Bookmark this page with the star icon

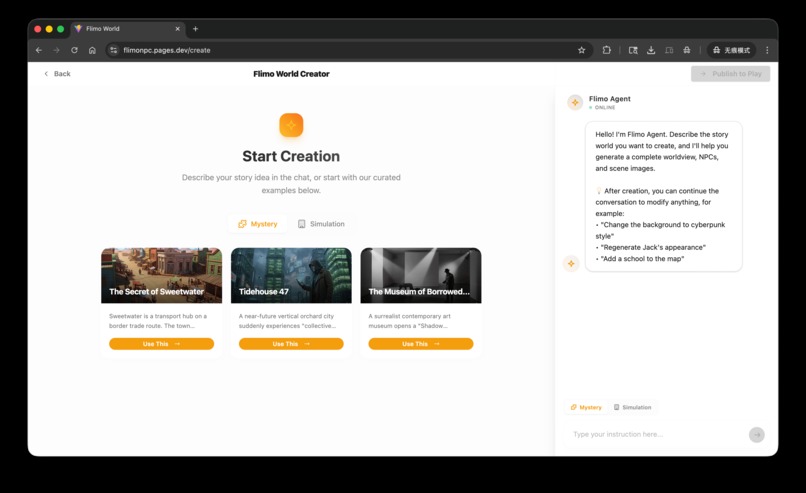(x=581, y=50)
